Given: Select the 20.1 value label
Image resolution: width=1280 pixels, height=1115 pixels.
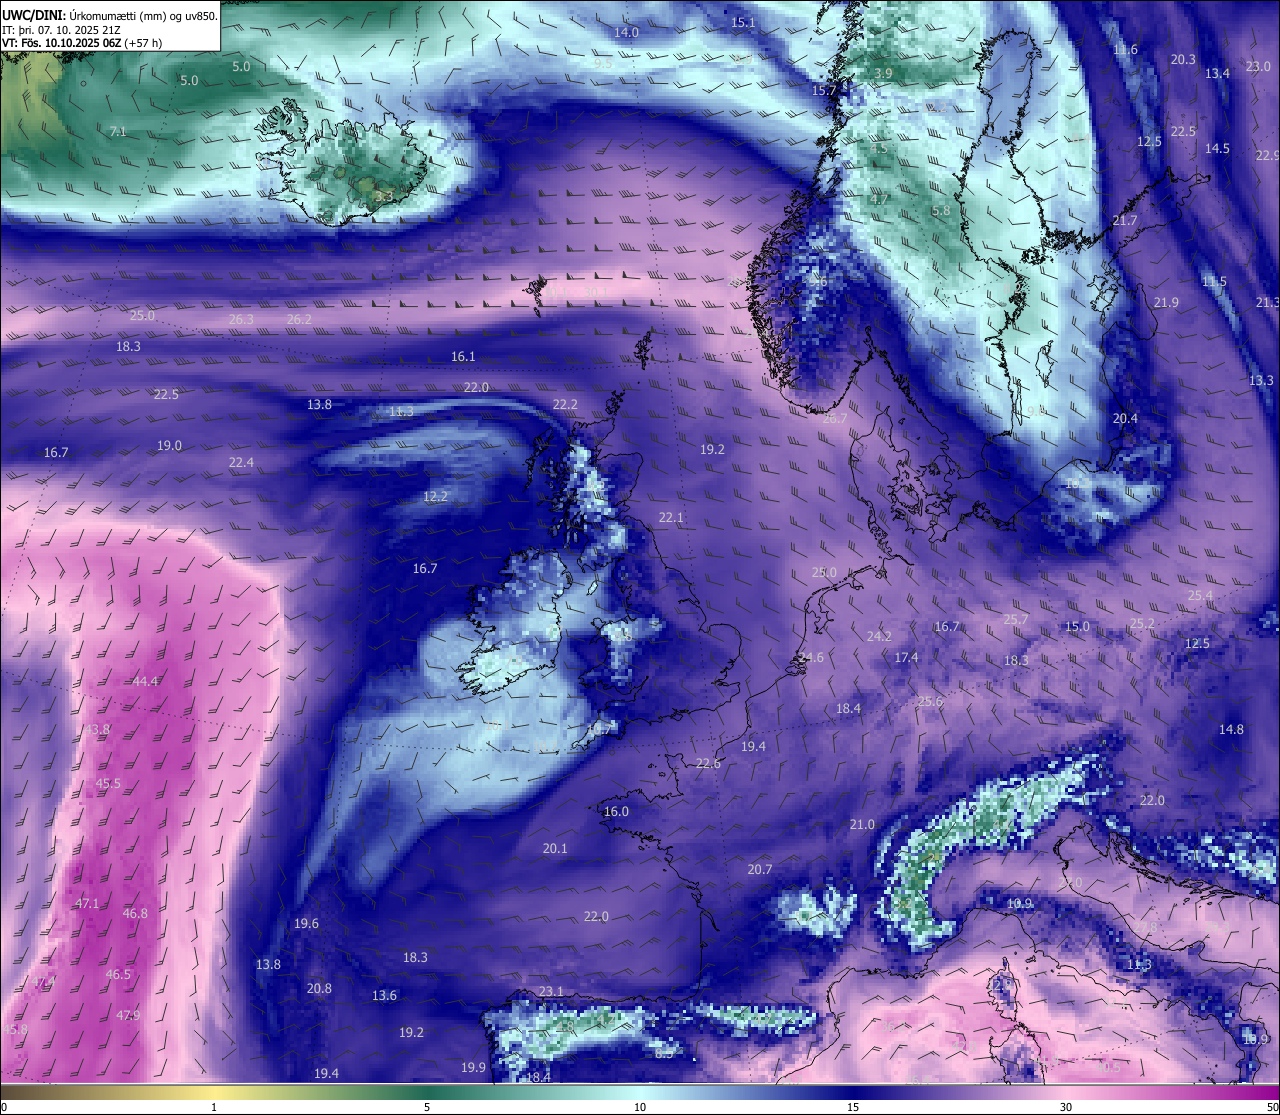Looking at the screenshot, I should [555, 848].
